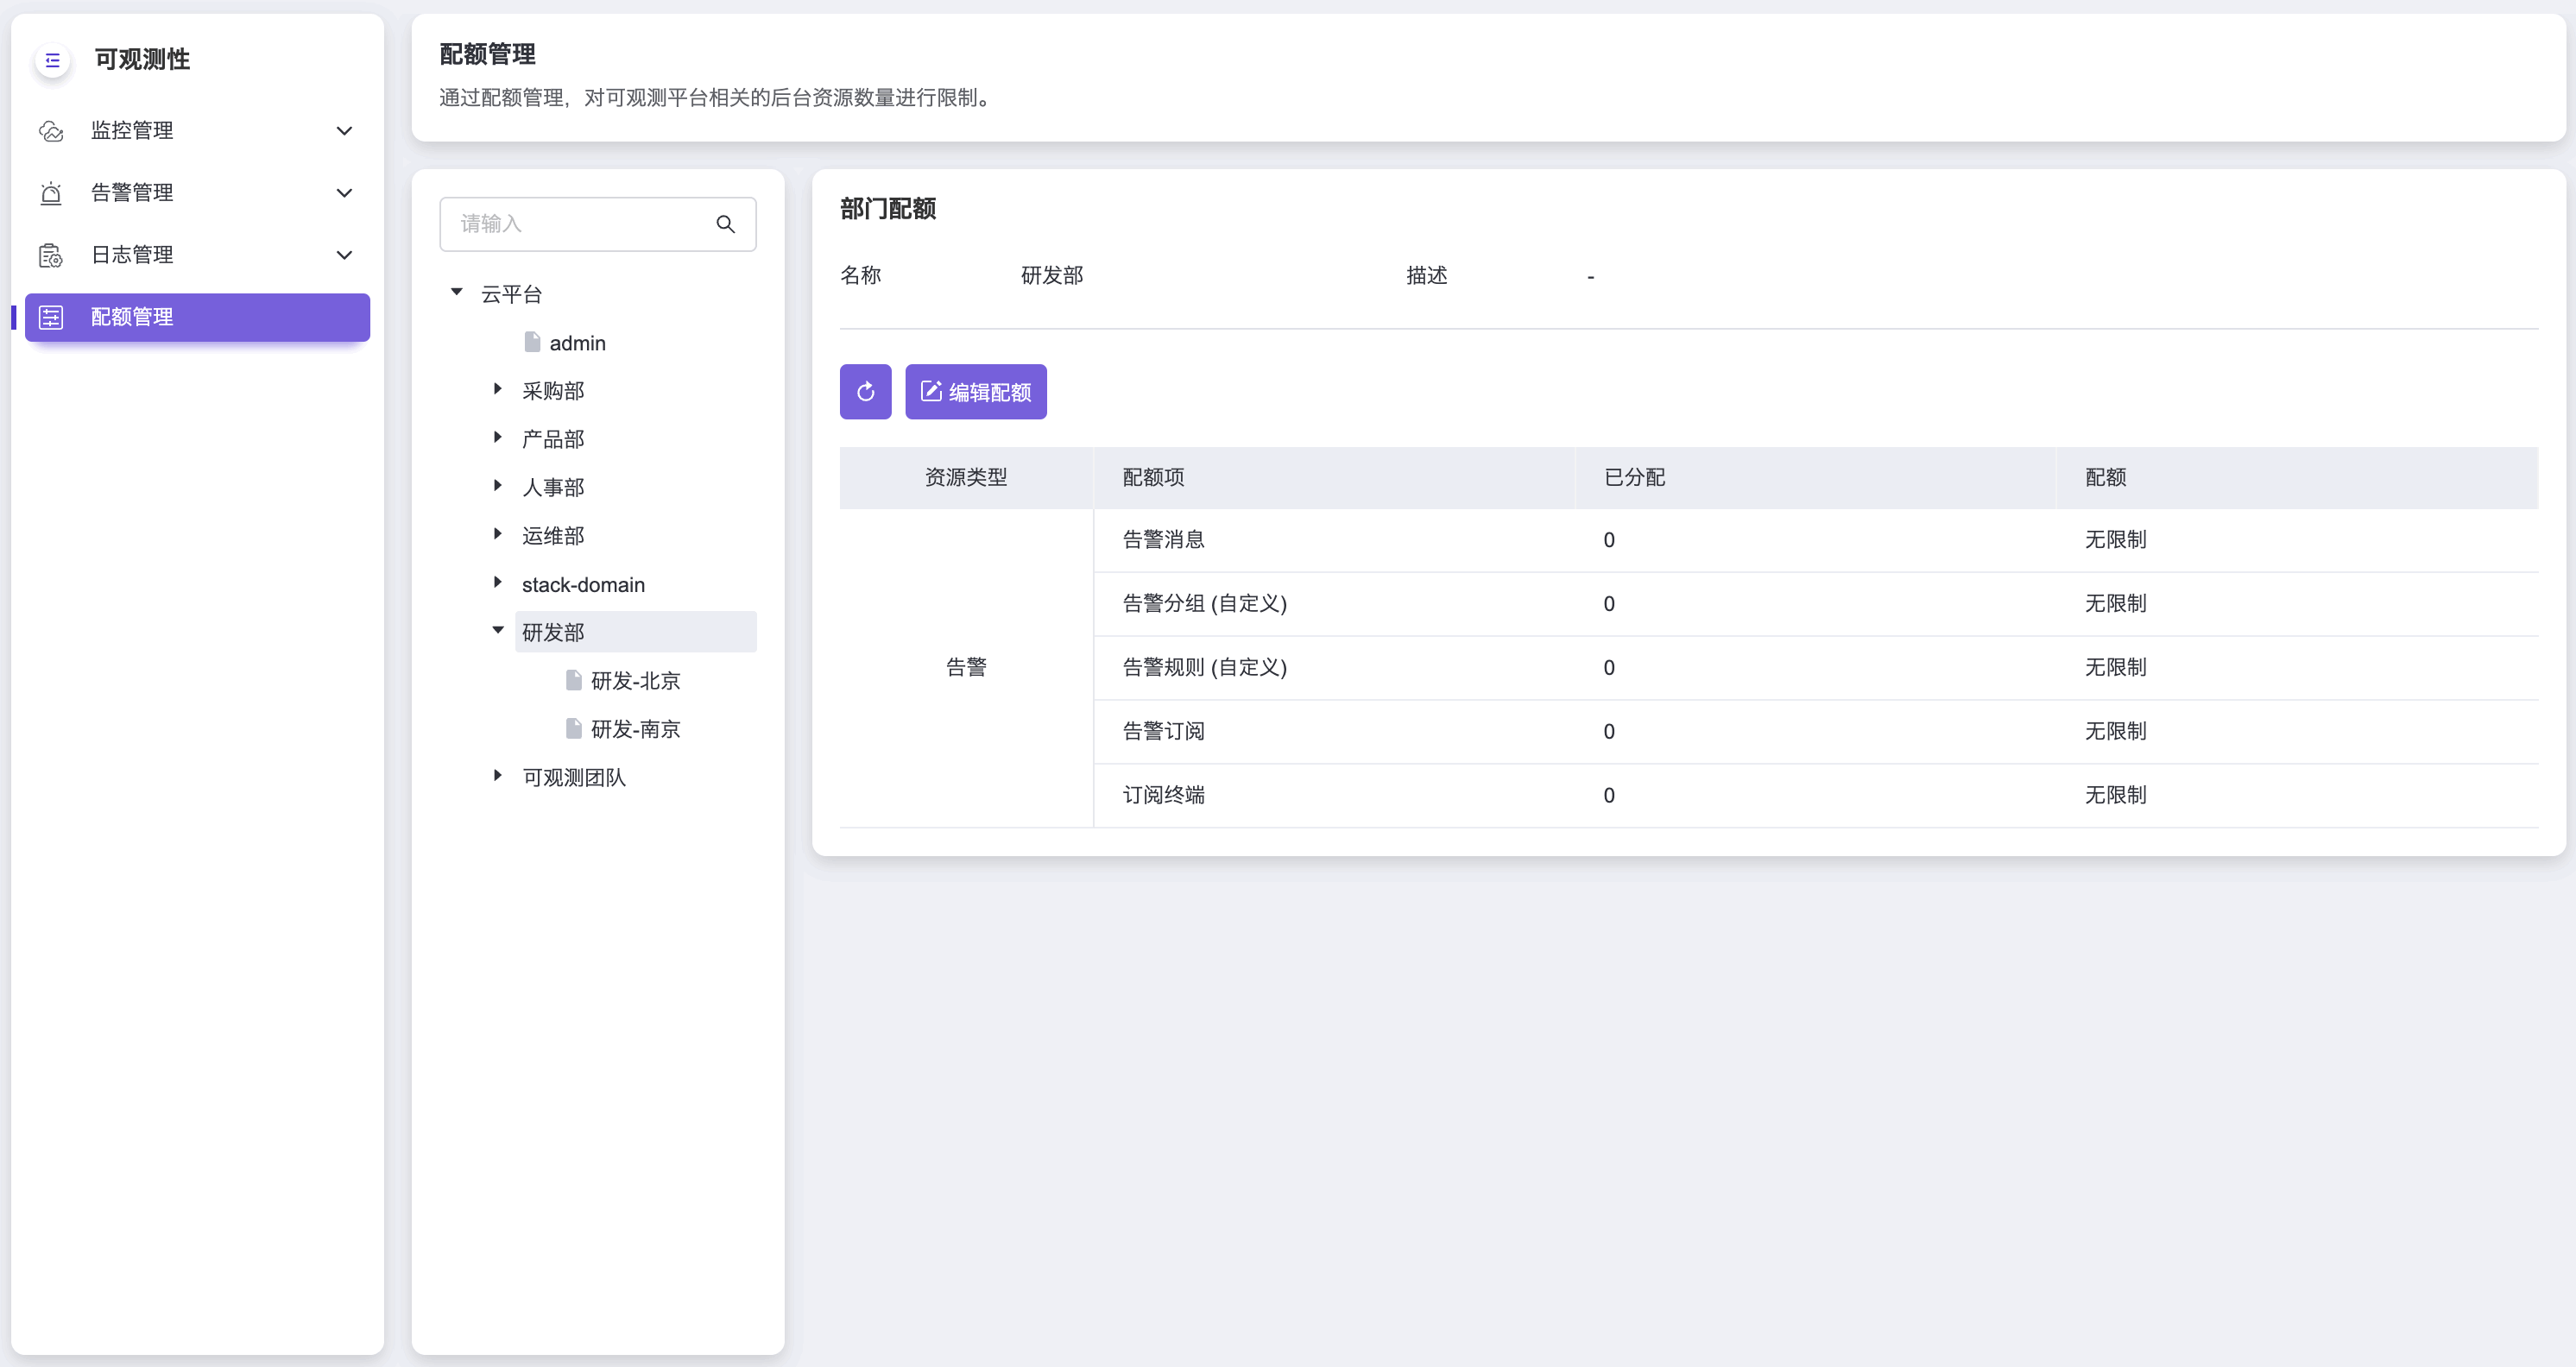2576x1367 pixels.
Task: Click the log management document icon
Action: (x=51, y=255)
